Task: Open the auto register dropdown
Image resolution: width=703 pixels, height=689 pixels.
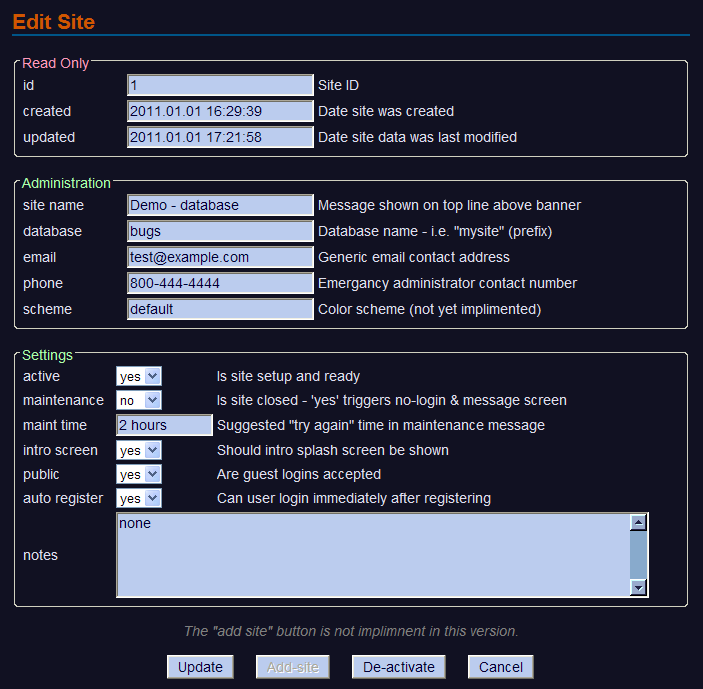Action: [x=139, y=498]
